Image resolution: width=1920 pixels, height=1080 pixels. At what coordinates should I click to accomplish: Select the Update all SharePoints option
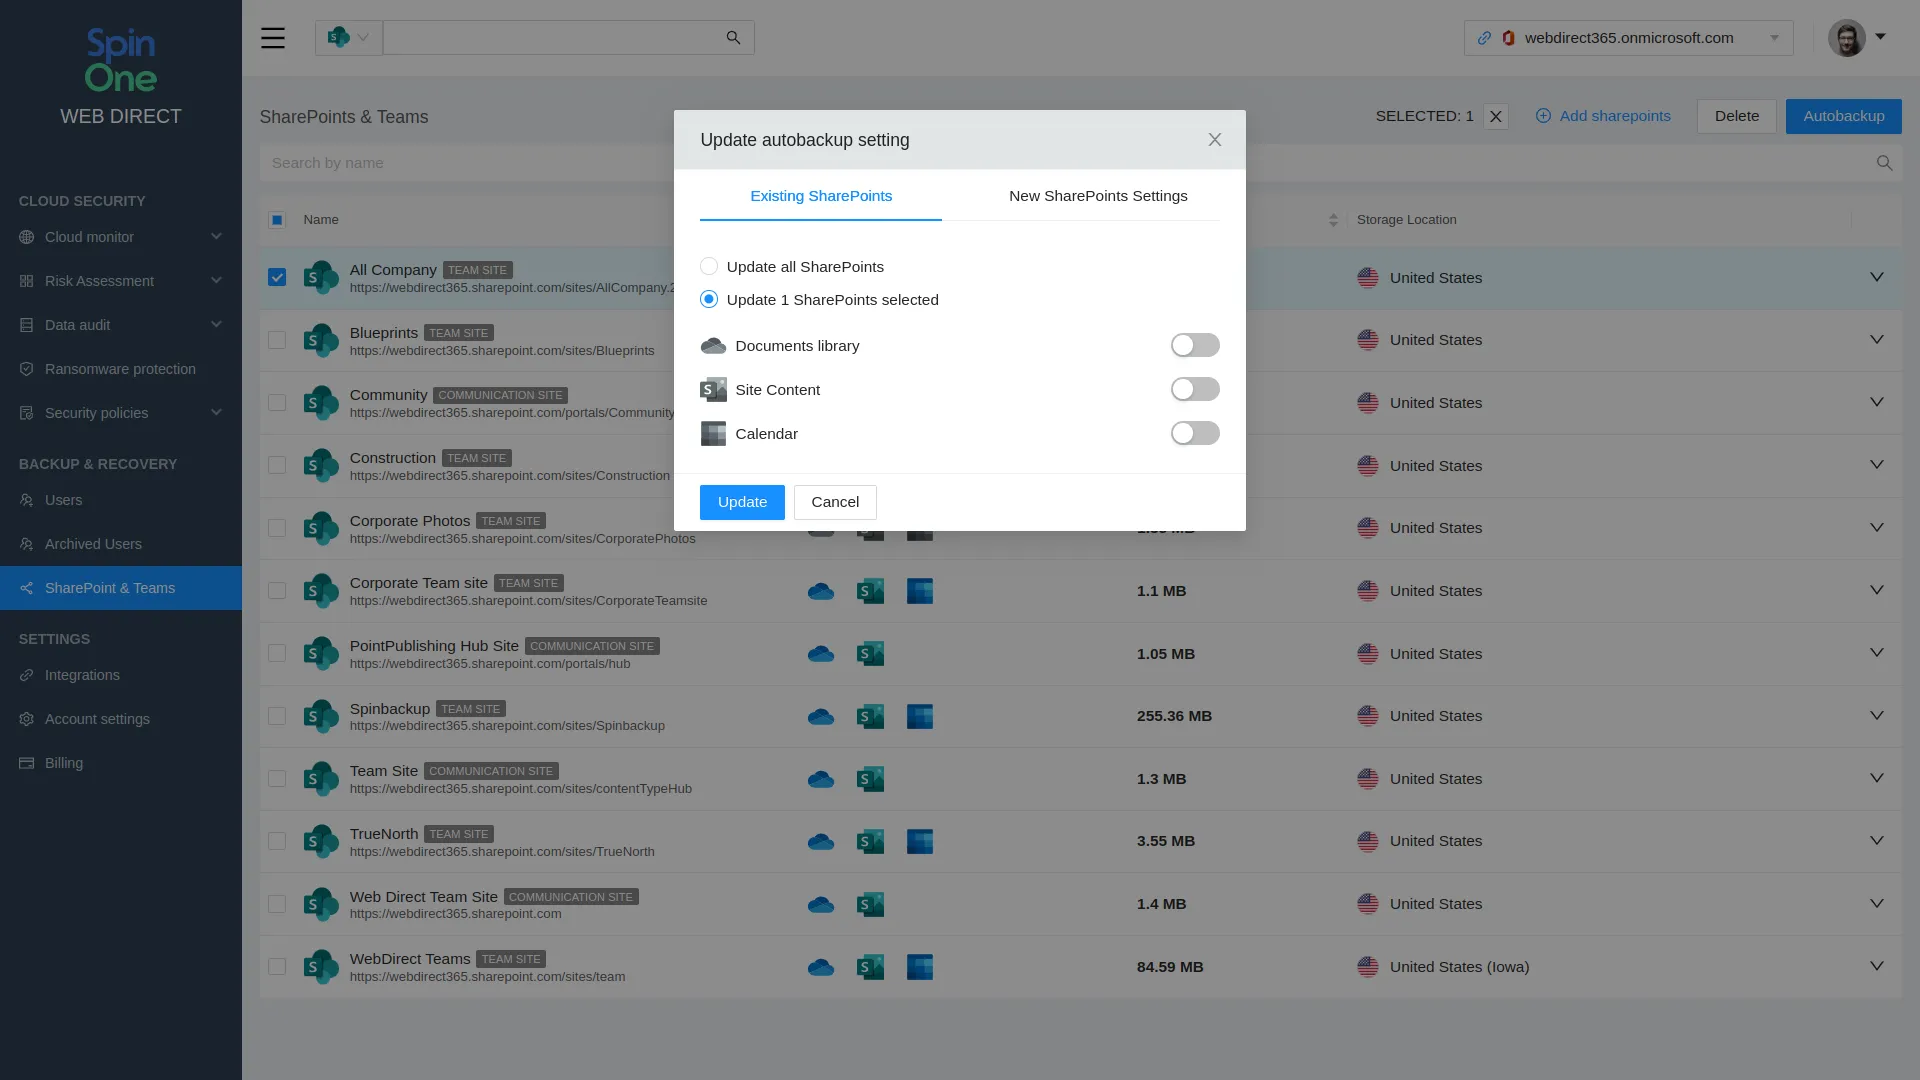coord(709,266)
